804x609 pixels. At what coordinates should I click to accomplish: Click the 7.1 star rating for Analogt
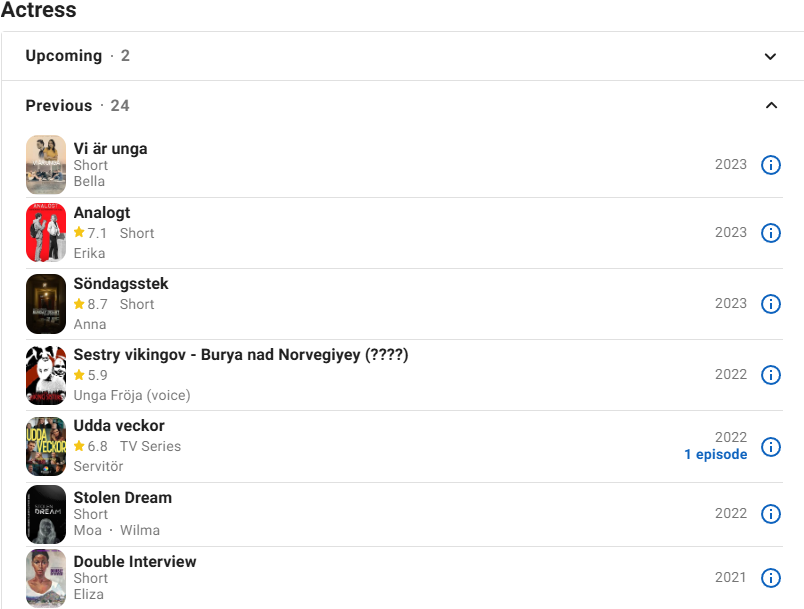(x=90, y=233)
